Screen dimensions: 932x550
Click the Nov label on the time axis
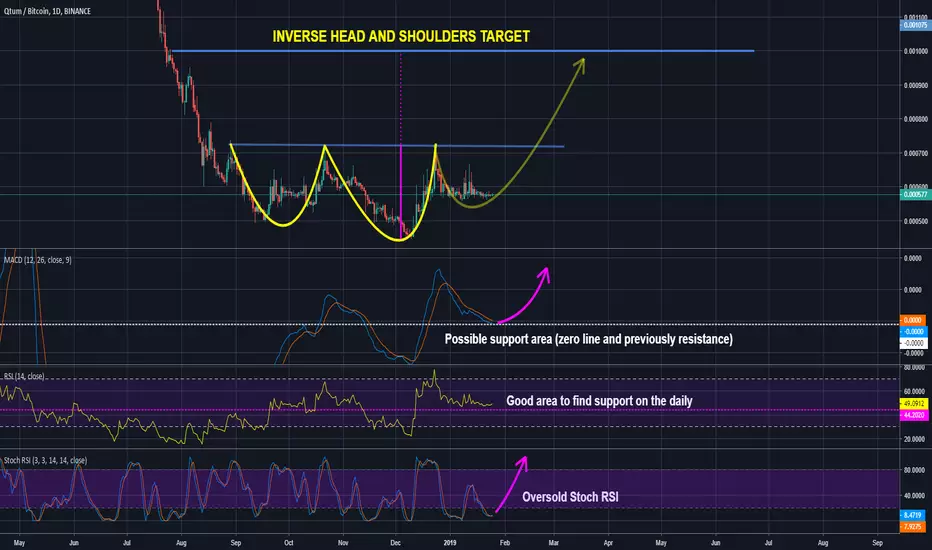(343, 543)
